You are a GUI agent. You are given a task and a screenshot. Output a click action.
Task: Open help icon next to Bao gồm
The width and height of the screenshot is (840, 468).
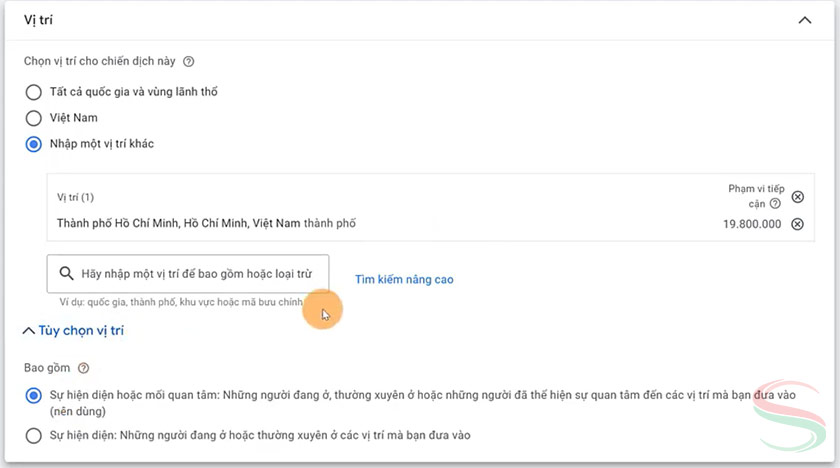(83, 368)
